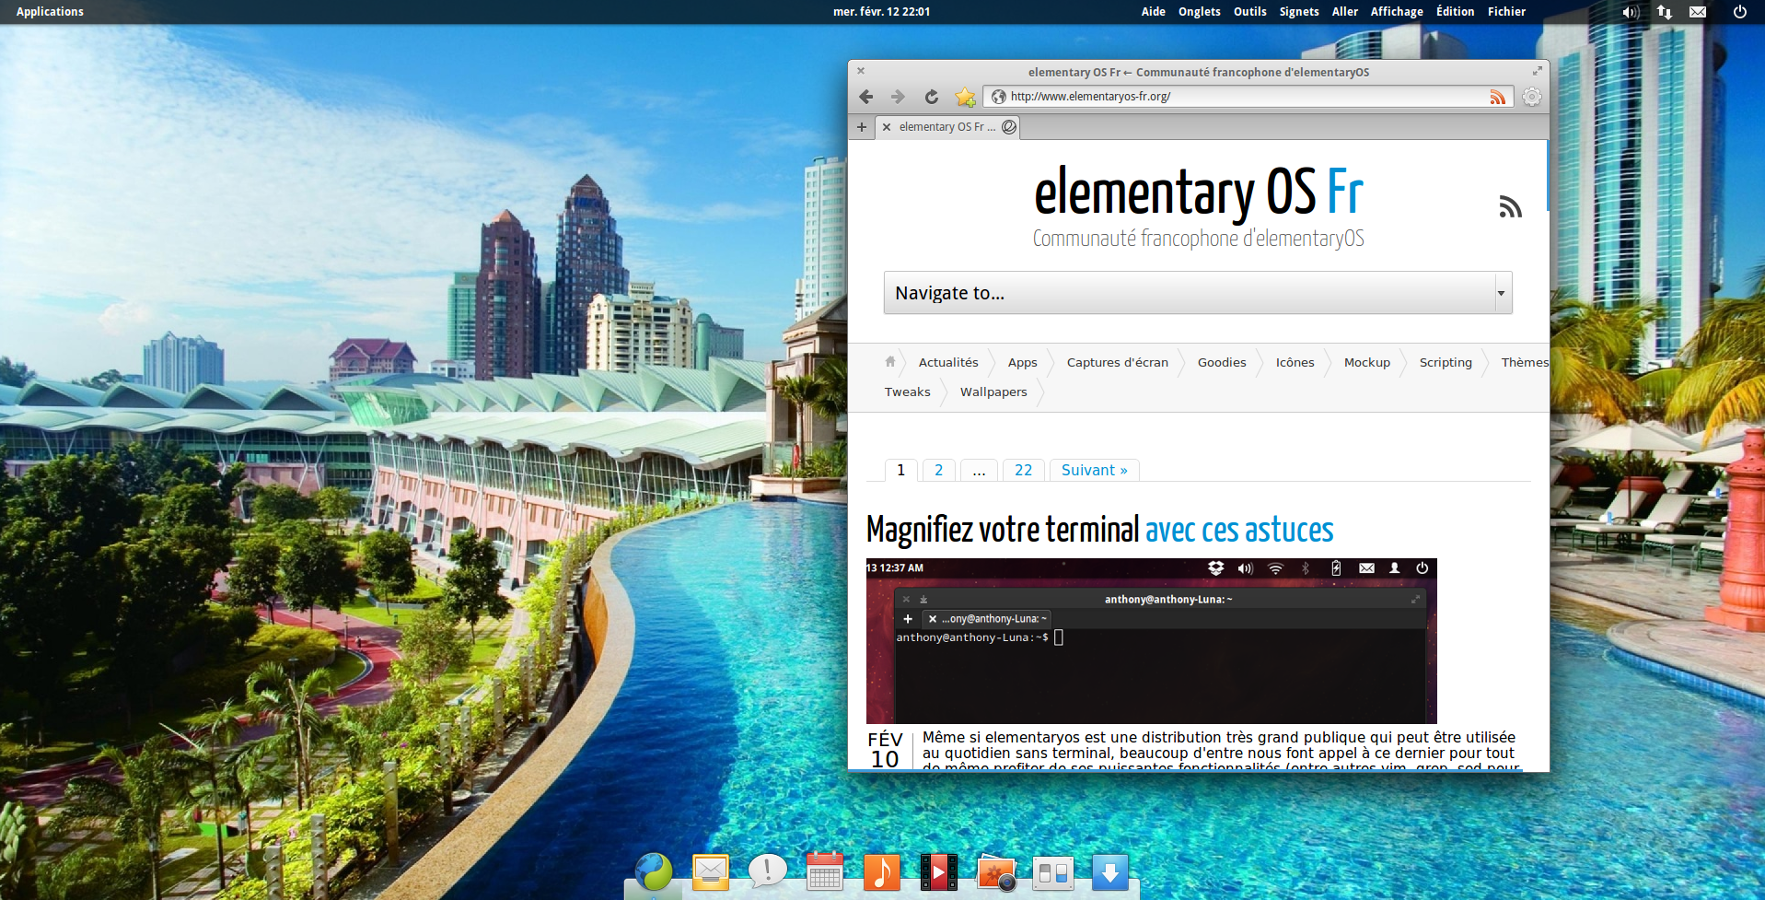Open the mail indicator in top panel
This screenshot has height=900, width=1765.
pyautogui.click(x=1698, y=12)
